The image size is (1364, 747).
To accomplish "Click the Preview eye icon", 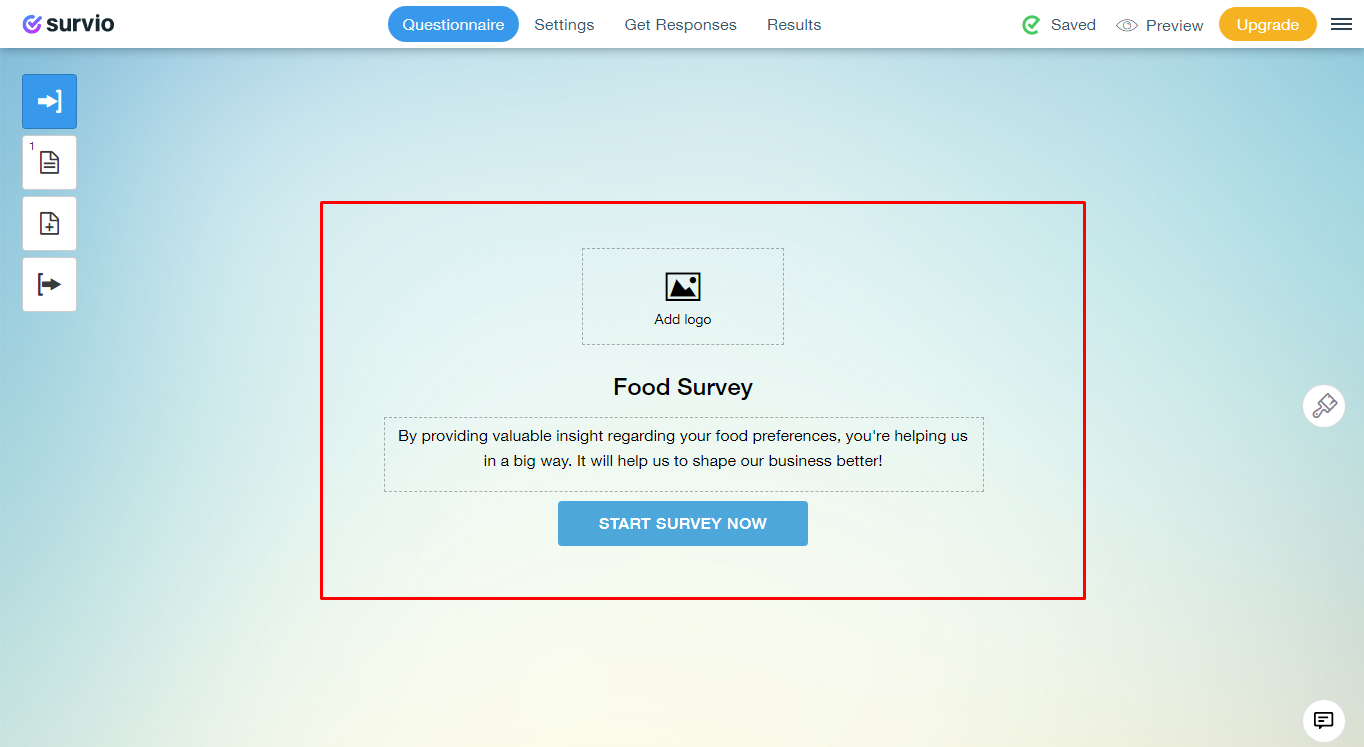I will point(1127,25).
